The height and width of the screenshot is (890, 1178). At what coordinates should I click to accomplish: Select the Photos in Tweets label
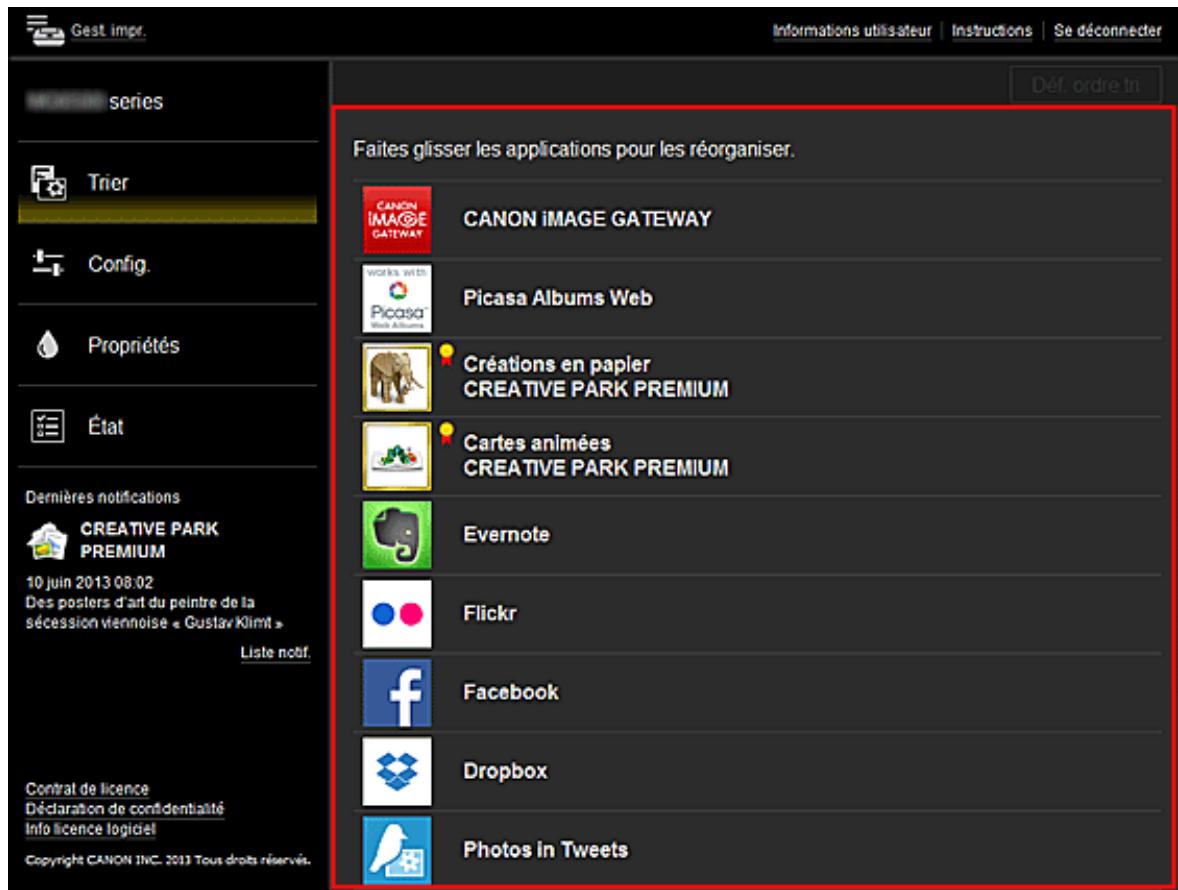545,850
